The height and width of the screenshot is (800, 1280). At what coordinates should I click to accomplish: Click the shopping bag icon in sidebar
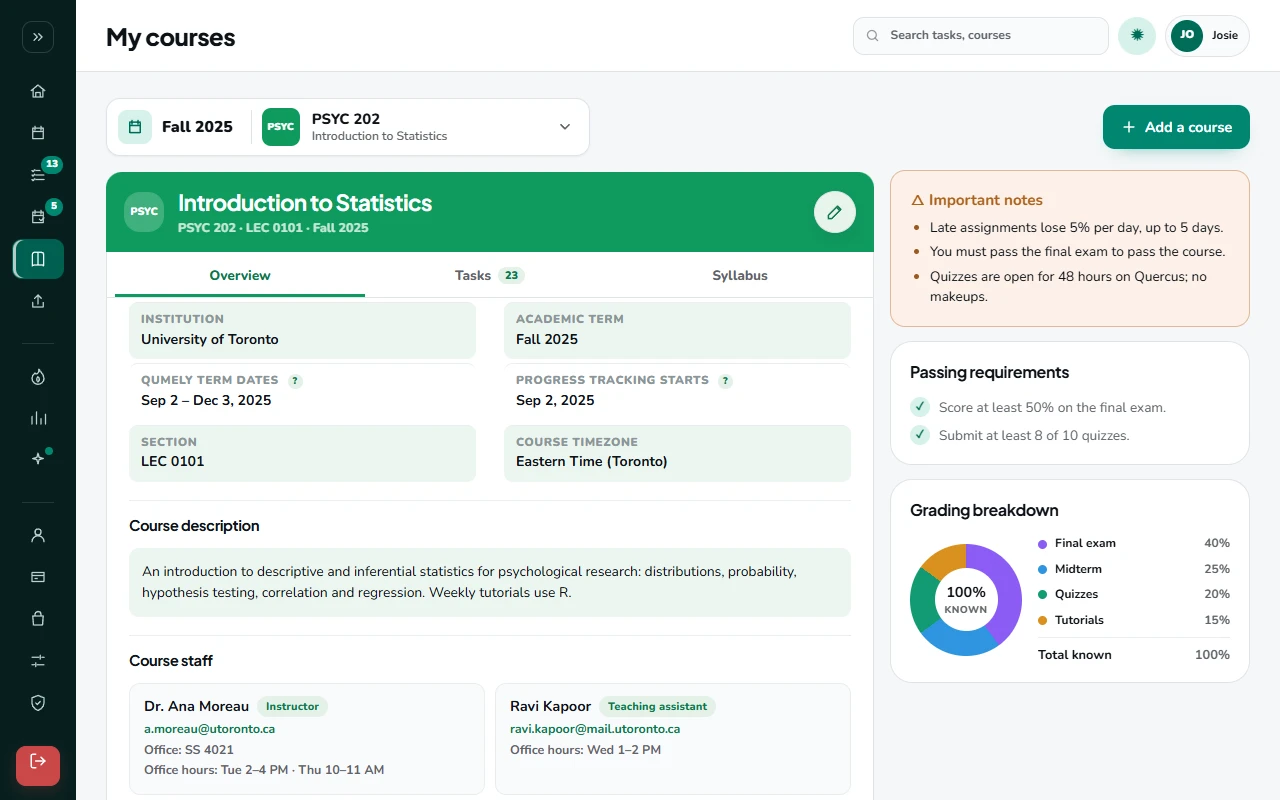(x=38, y=619)
